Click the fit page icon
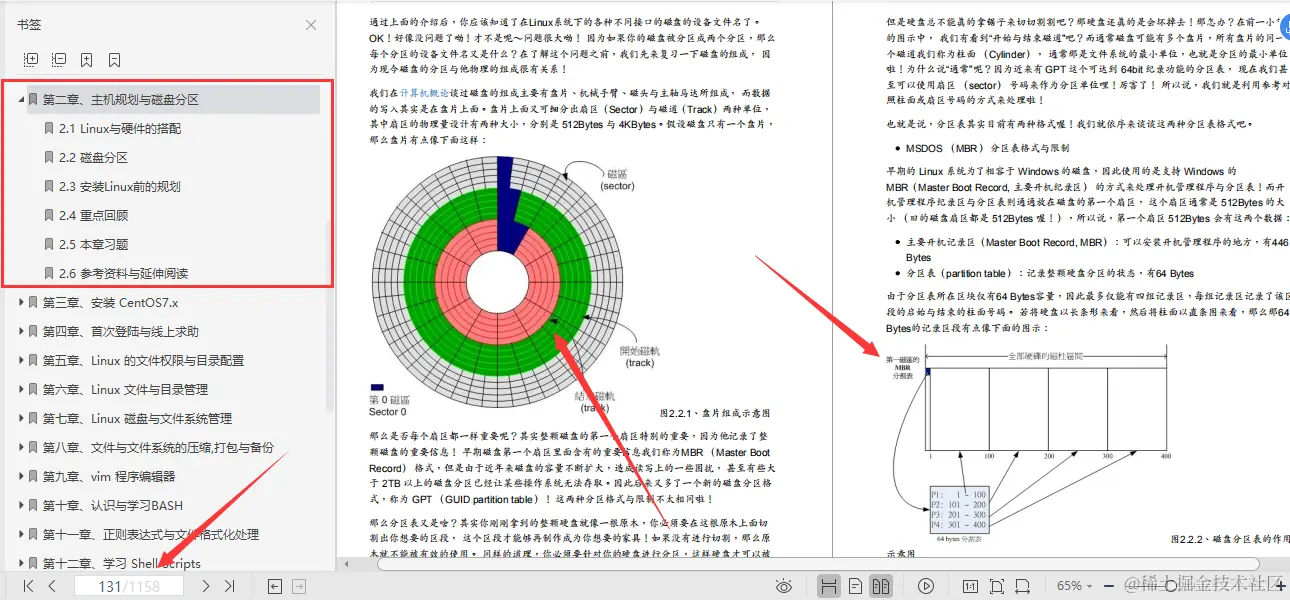 pyautogui.click(x=997, y=586)
